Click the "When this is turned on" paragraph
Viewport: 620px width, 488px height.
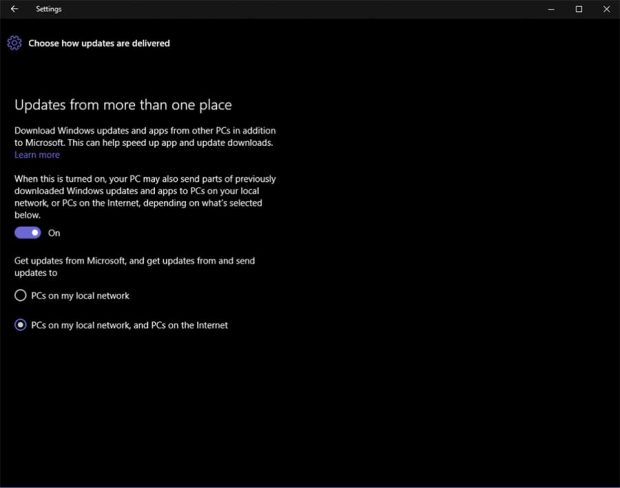click(144, 196)
